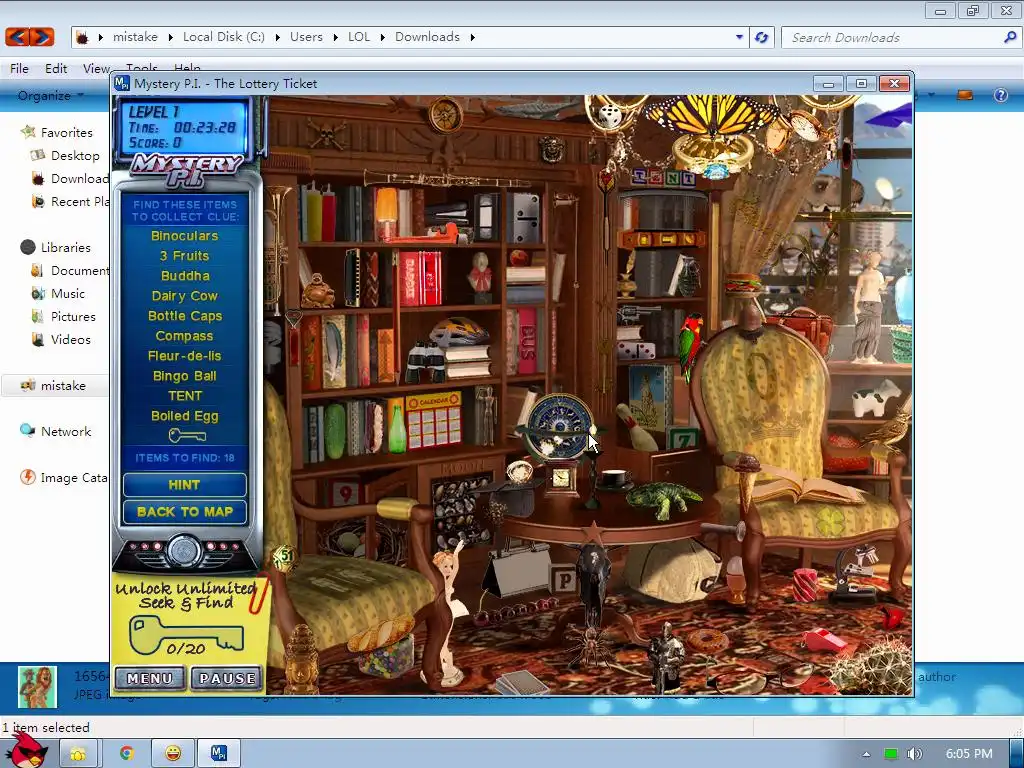Click the green glass bottle

coord(397,428)
